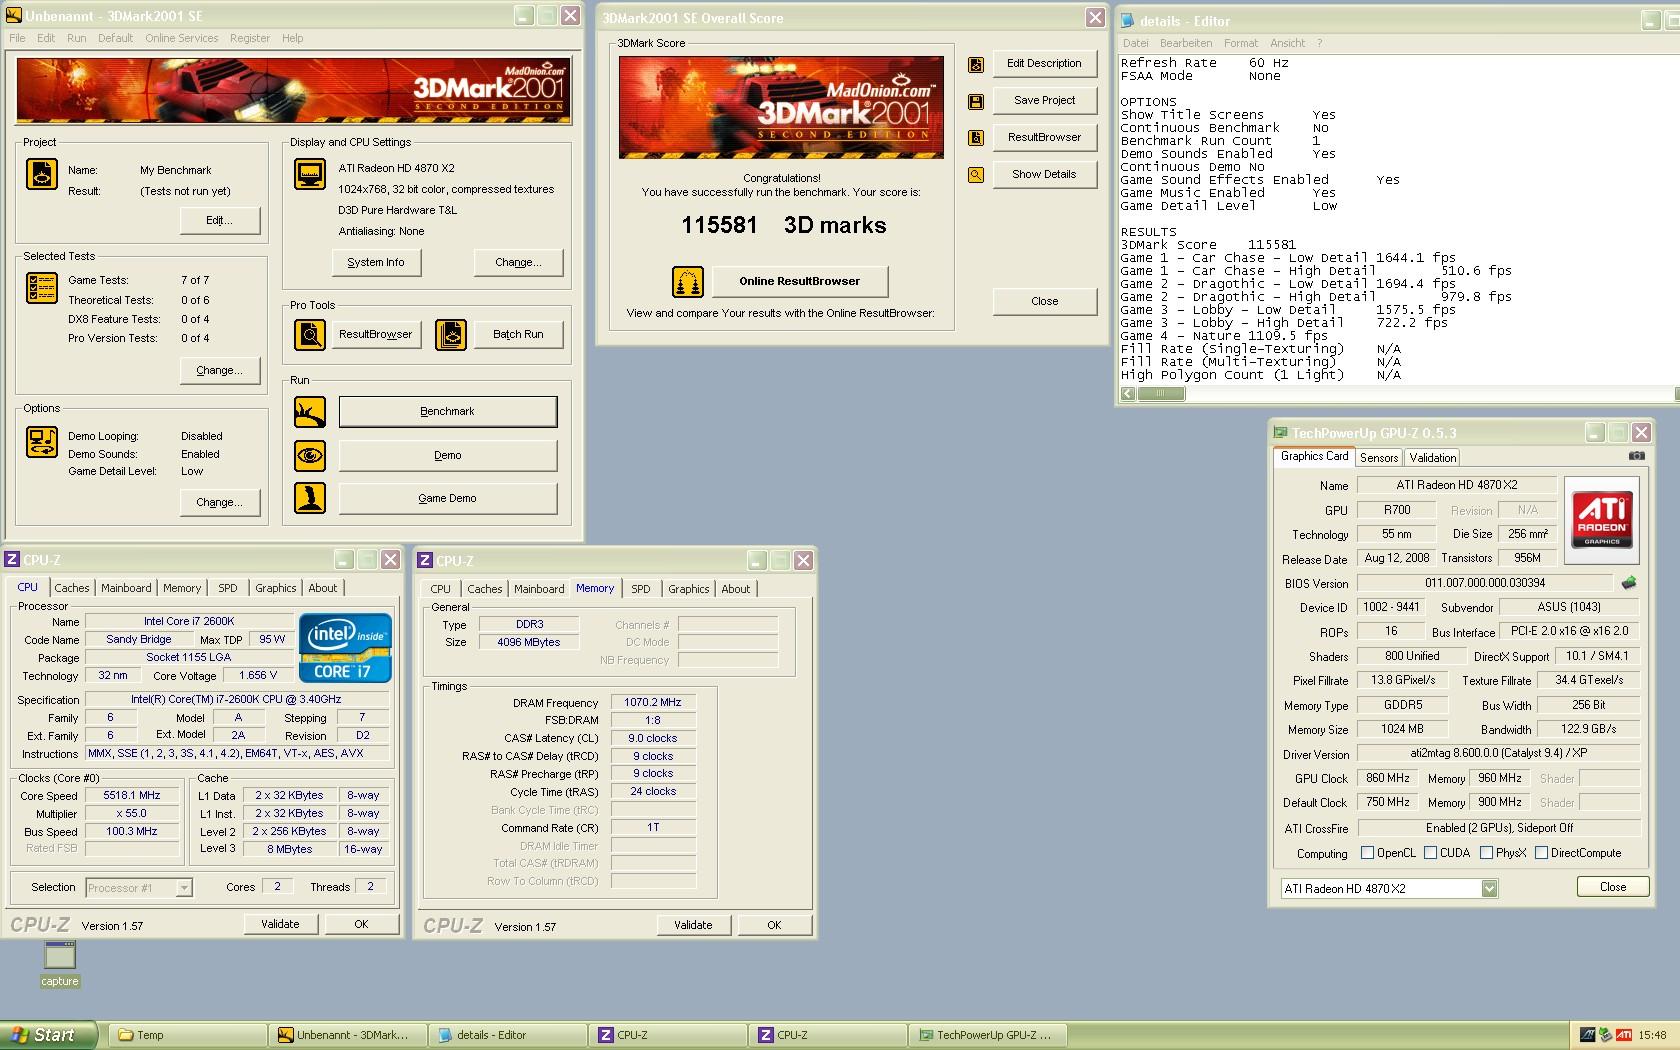The width and height of the screenshot is (1680, 1050).
Task: Switch to the details - Editor taskbar item
Action: [x=507, y=1035]
